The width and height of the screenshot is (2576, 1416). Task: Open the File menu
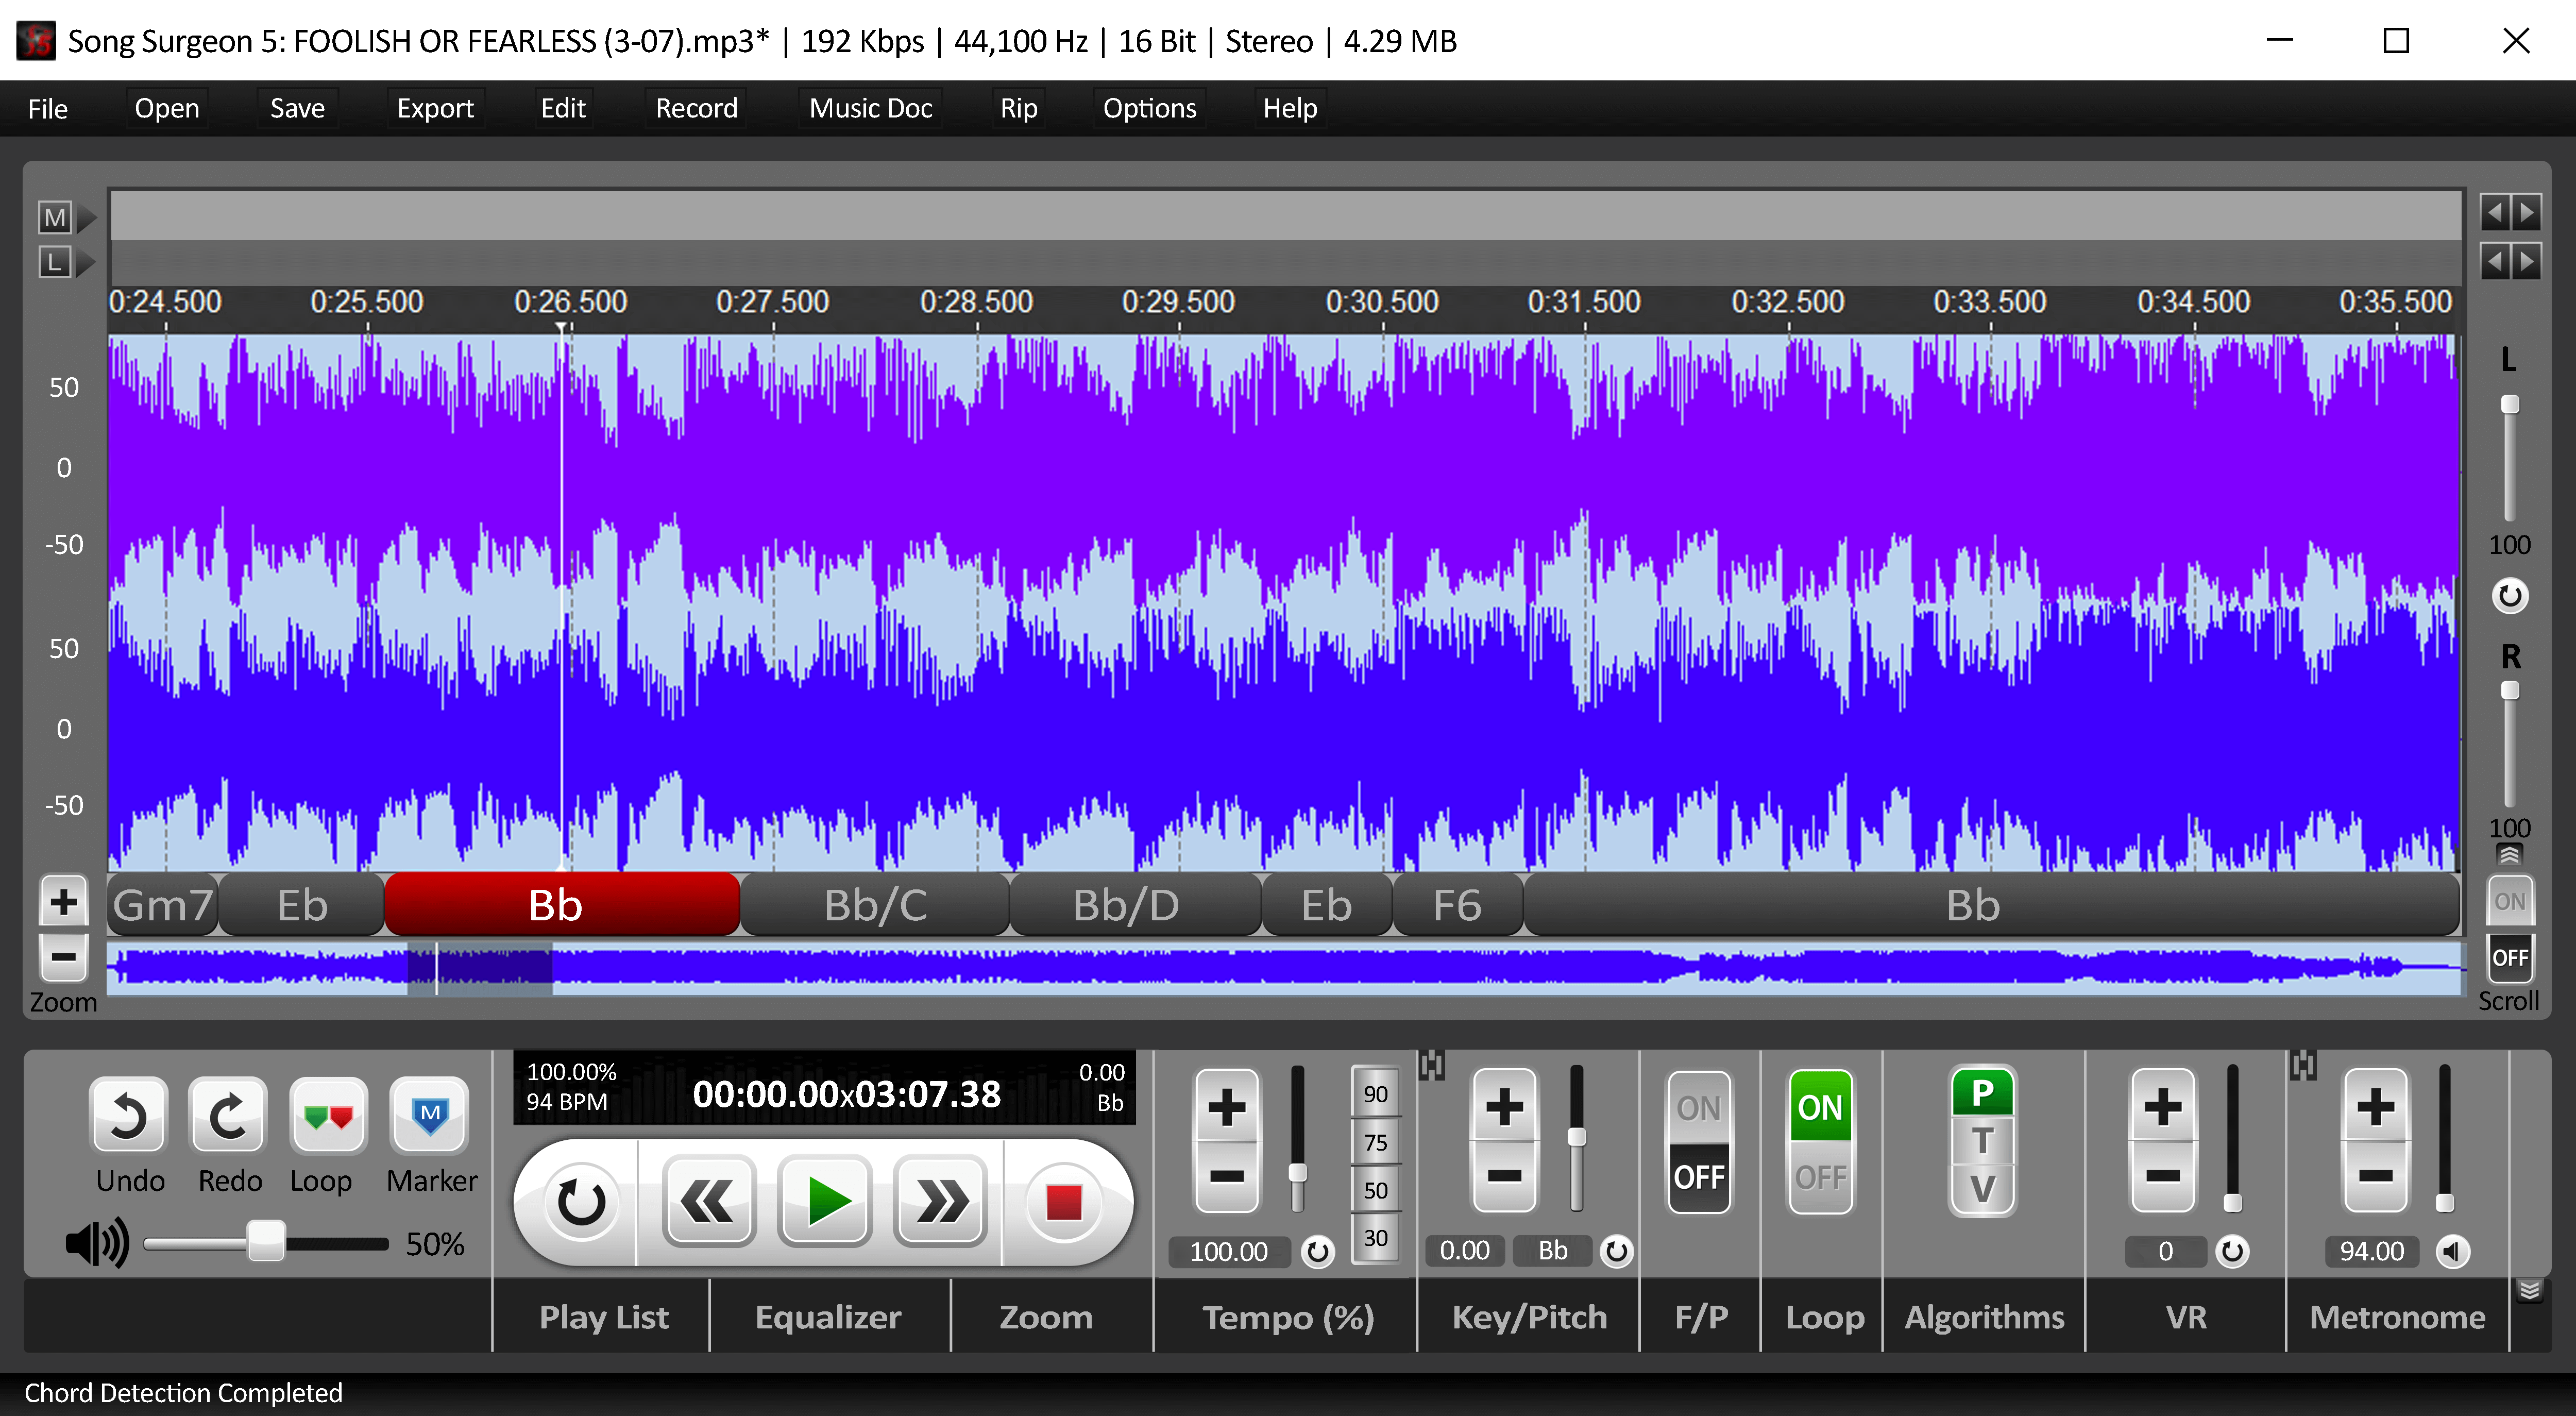point(47,108)
